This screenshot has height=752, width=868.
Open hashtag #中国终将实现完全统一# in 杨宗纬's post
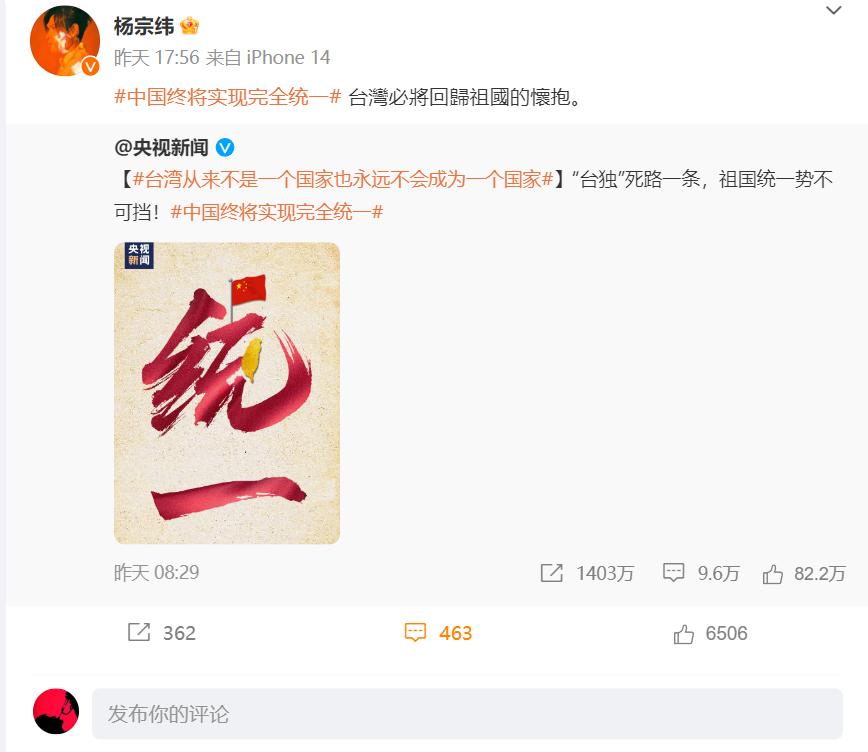[228, 97]
